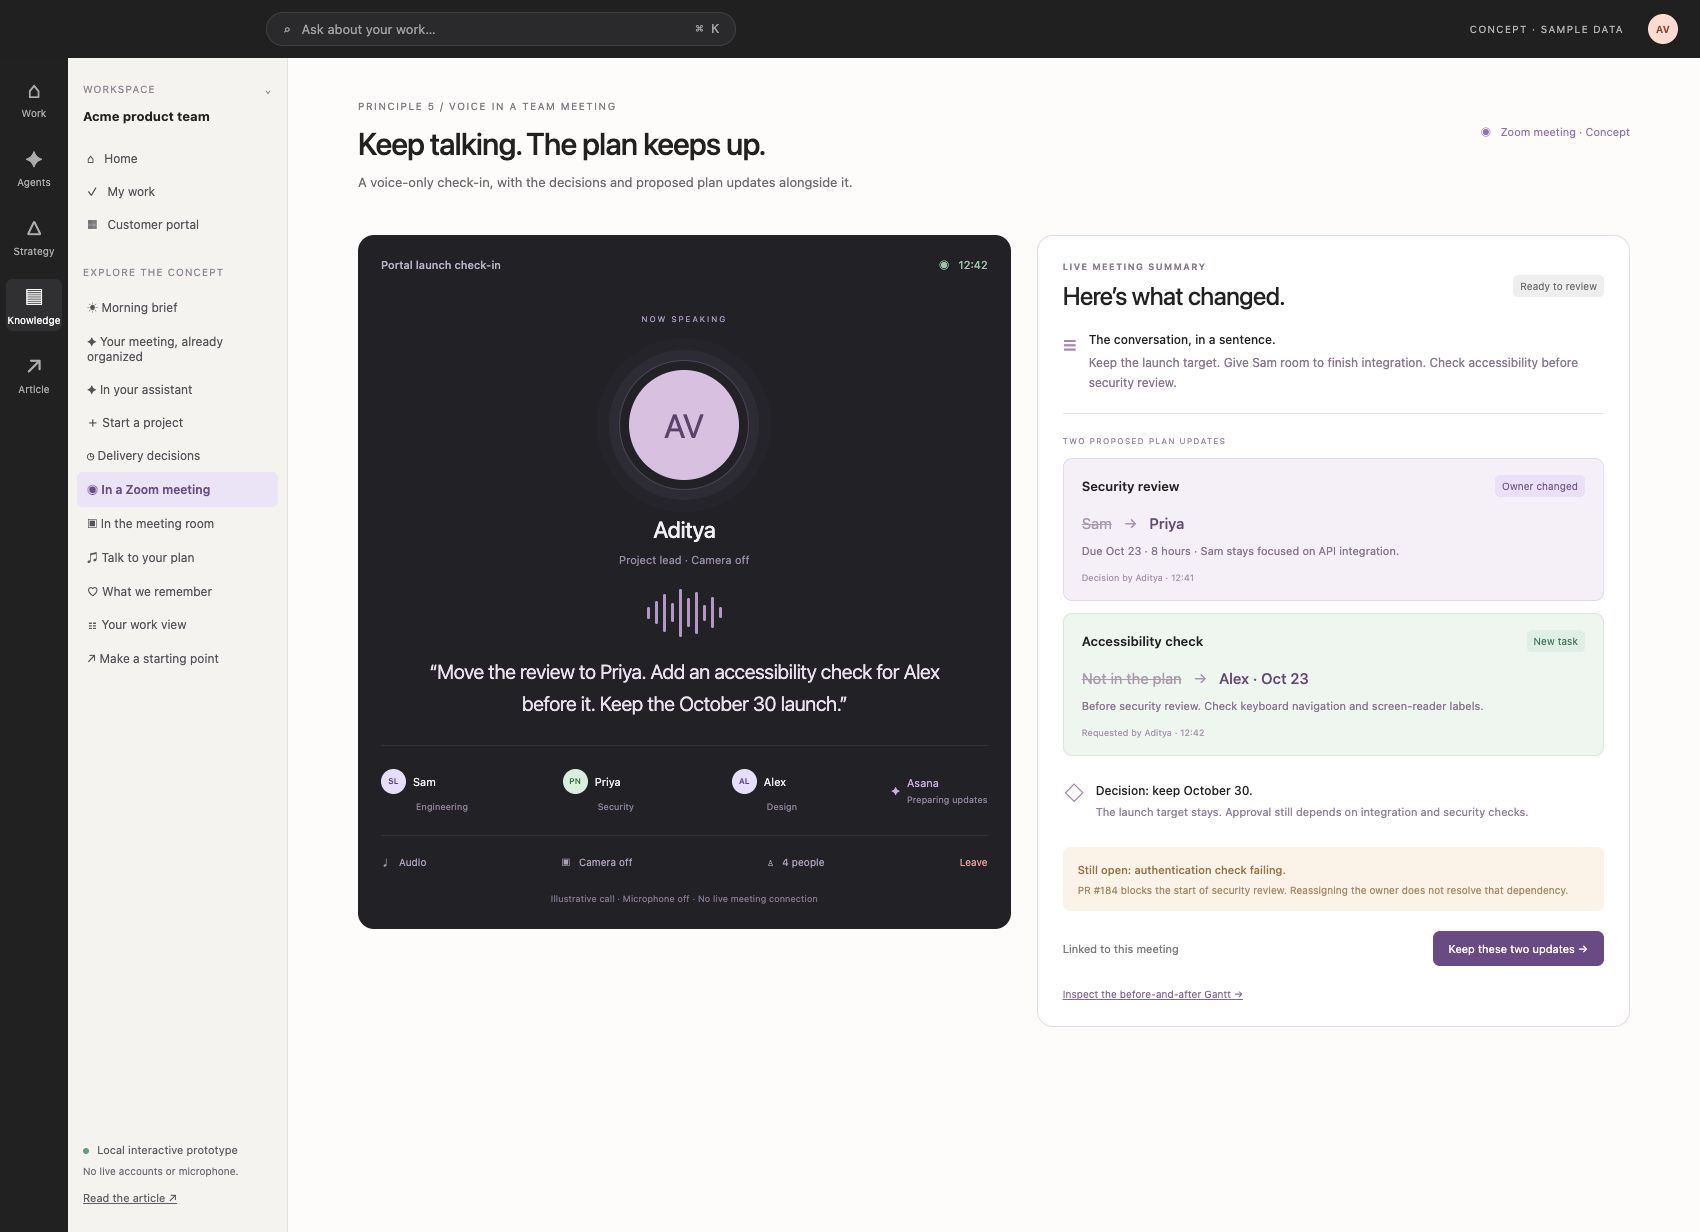Toggle the Camera off control

[597, 862]
